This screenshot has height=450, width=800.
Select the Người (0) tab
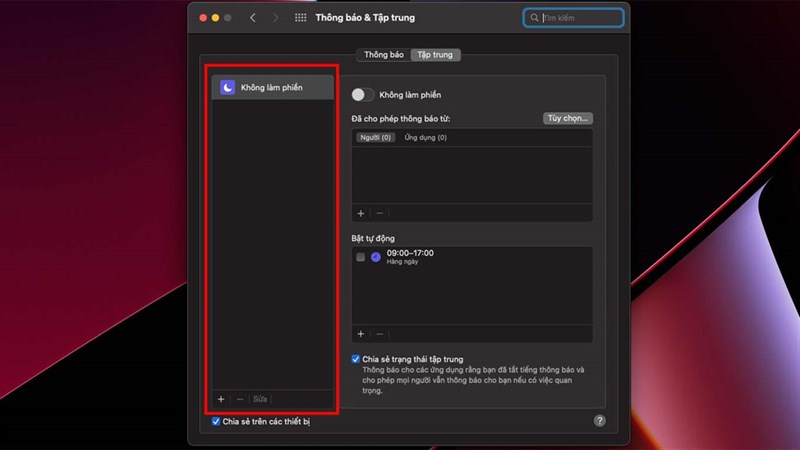[x=375, y=137]
